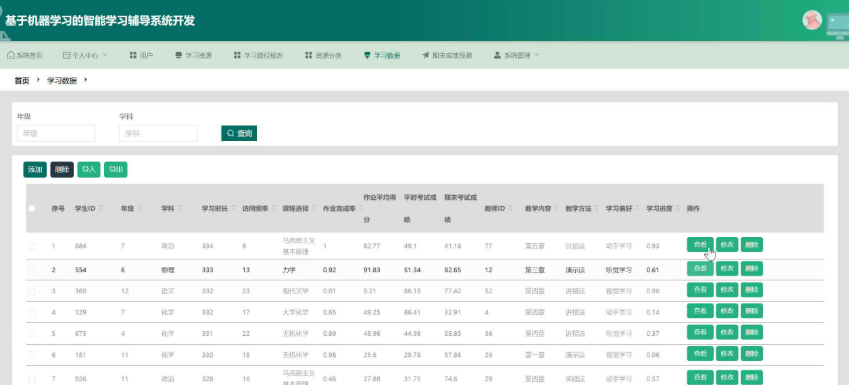The width and height of the screenshot is (849, 385).
Task: Click the user avatar in the header
Action: tap(812, 20)
